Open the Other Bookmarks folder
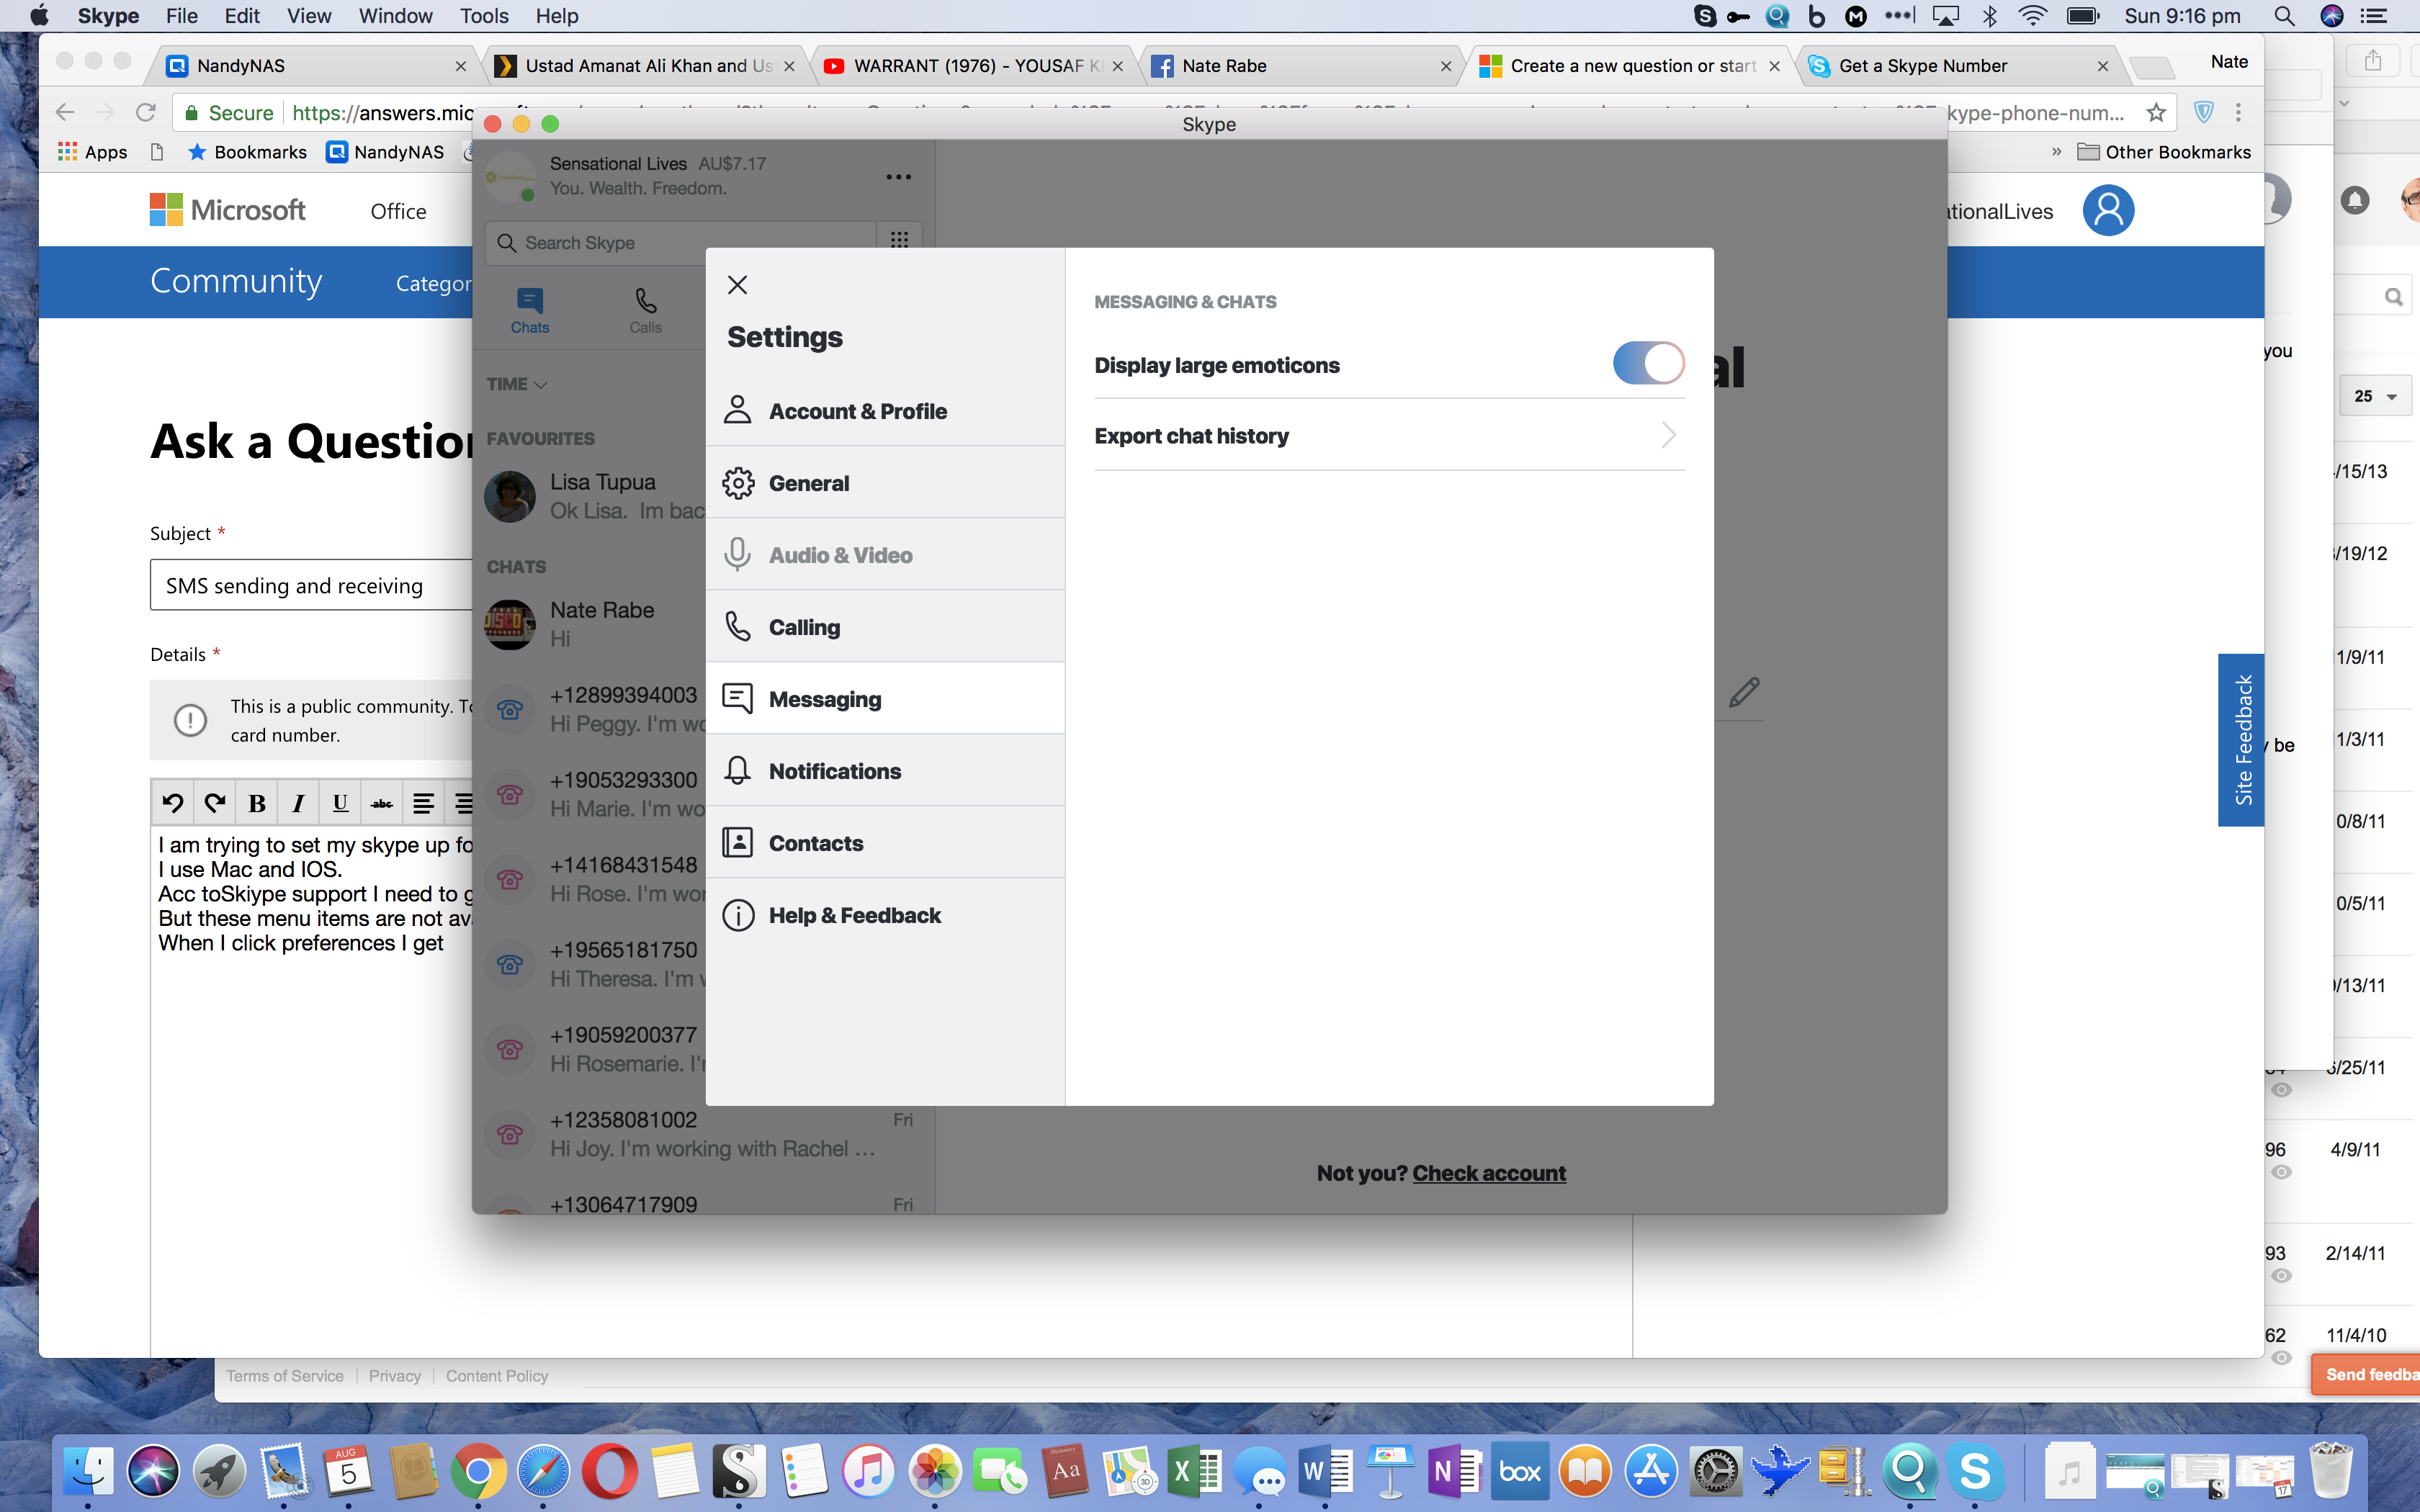 tap(2164, 152)
